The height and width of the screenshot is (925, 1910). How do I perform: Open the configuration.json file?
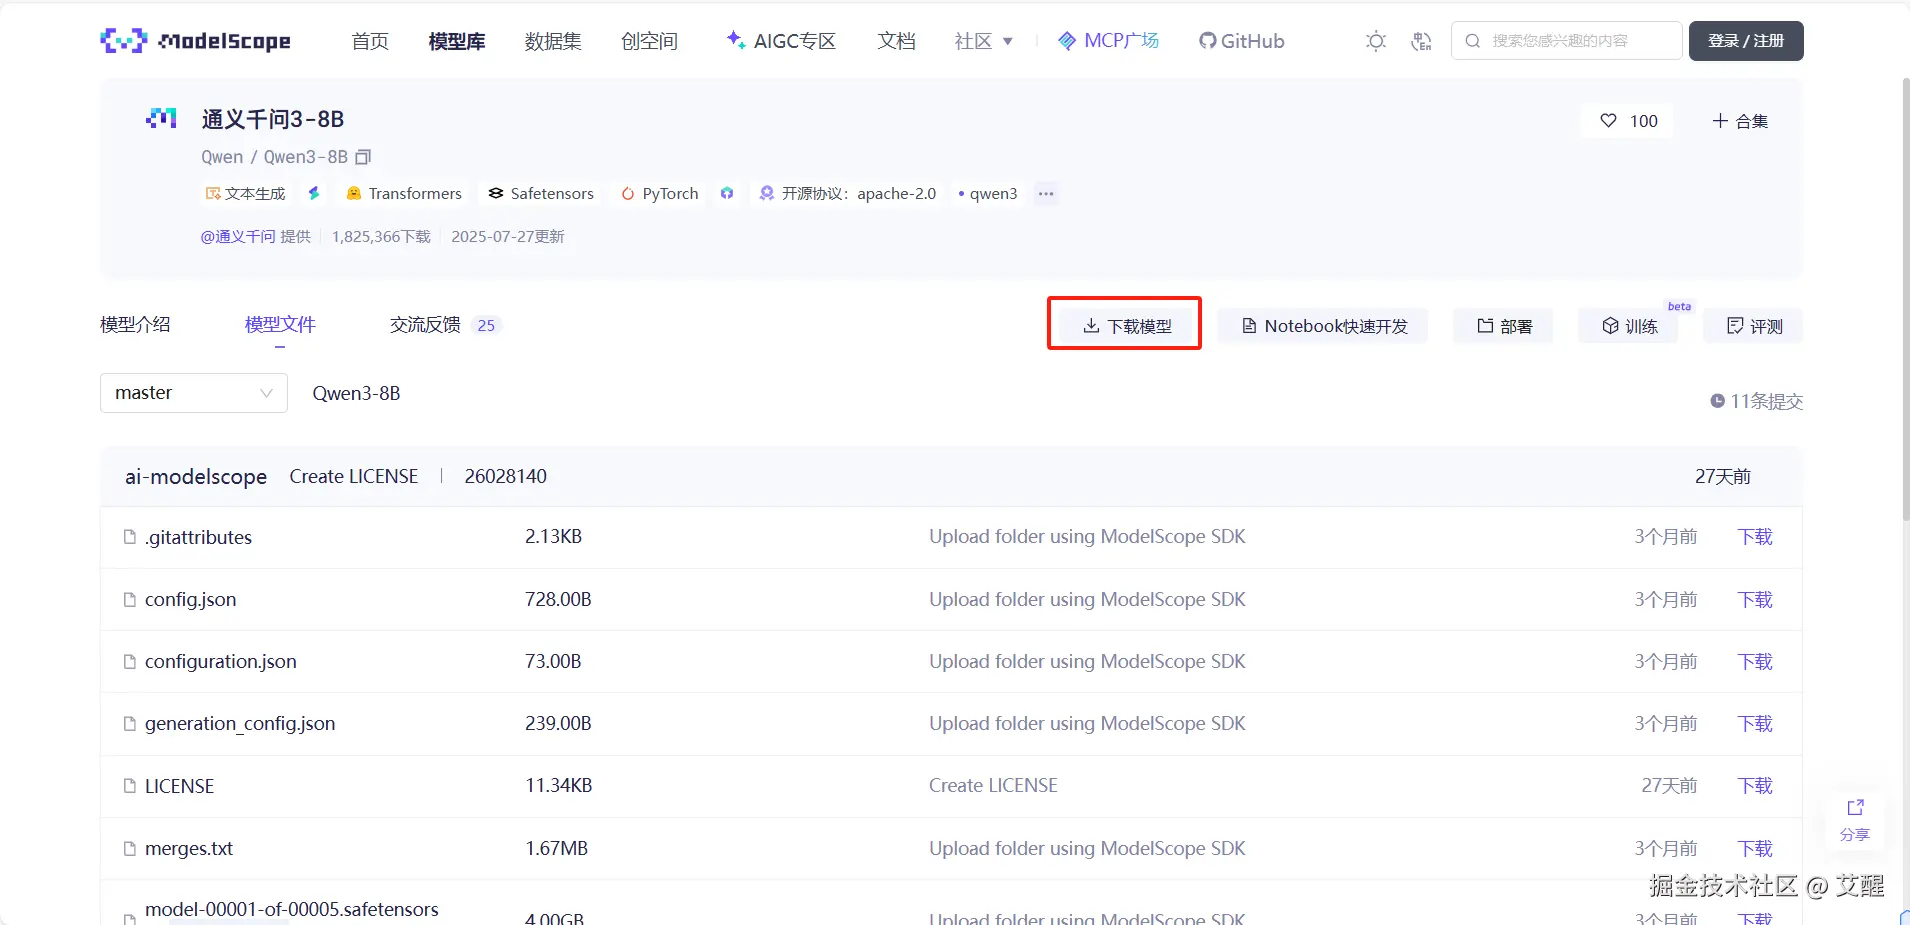(x=221, y=661)
